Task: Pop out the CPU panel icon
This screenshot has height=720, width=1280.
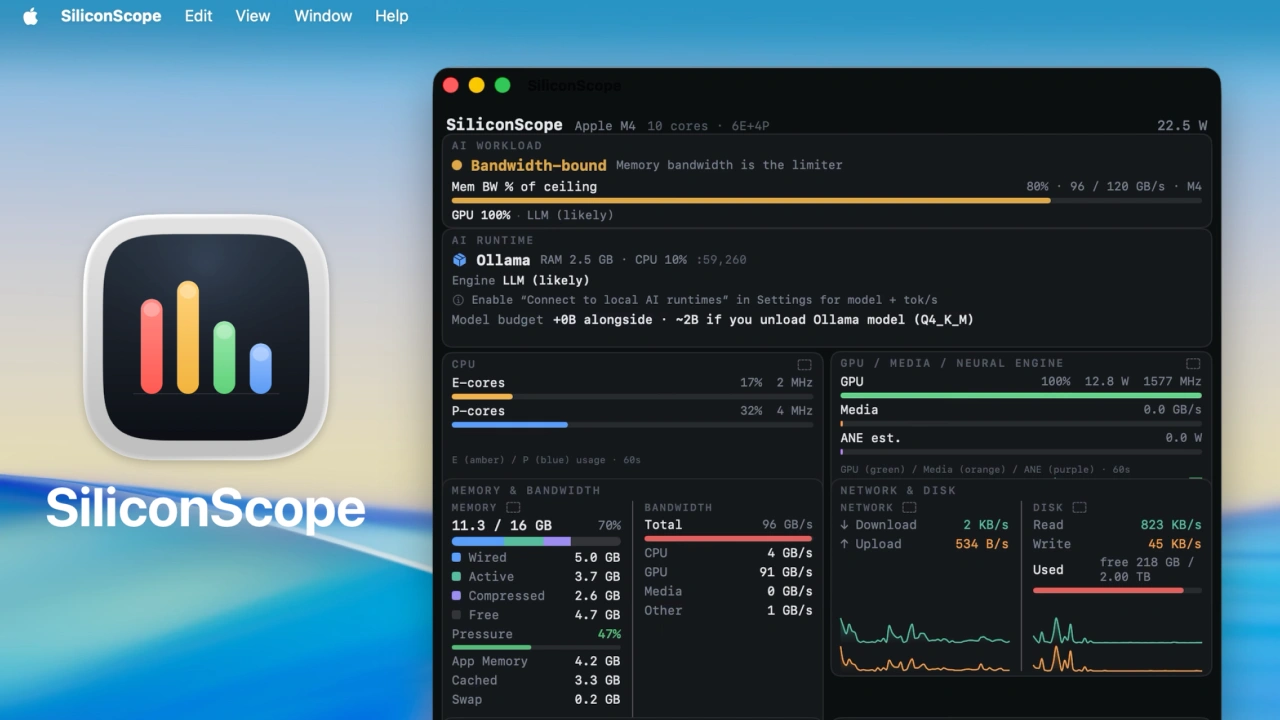Action: [804, 364]
